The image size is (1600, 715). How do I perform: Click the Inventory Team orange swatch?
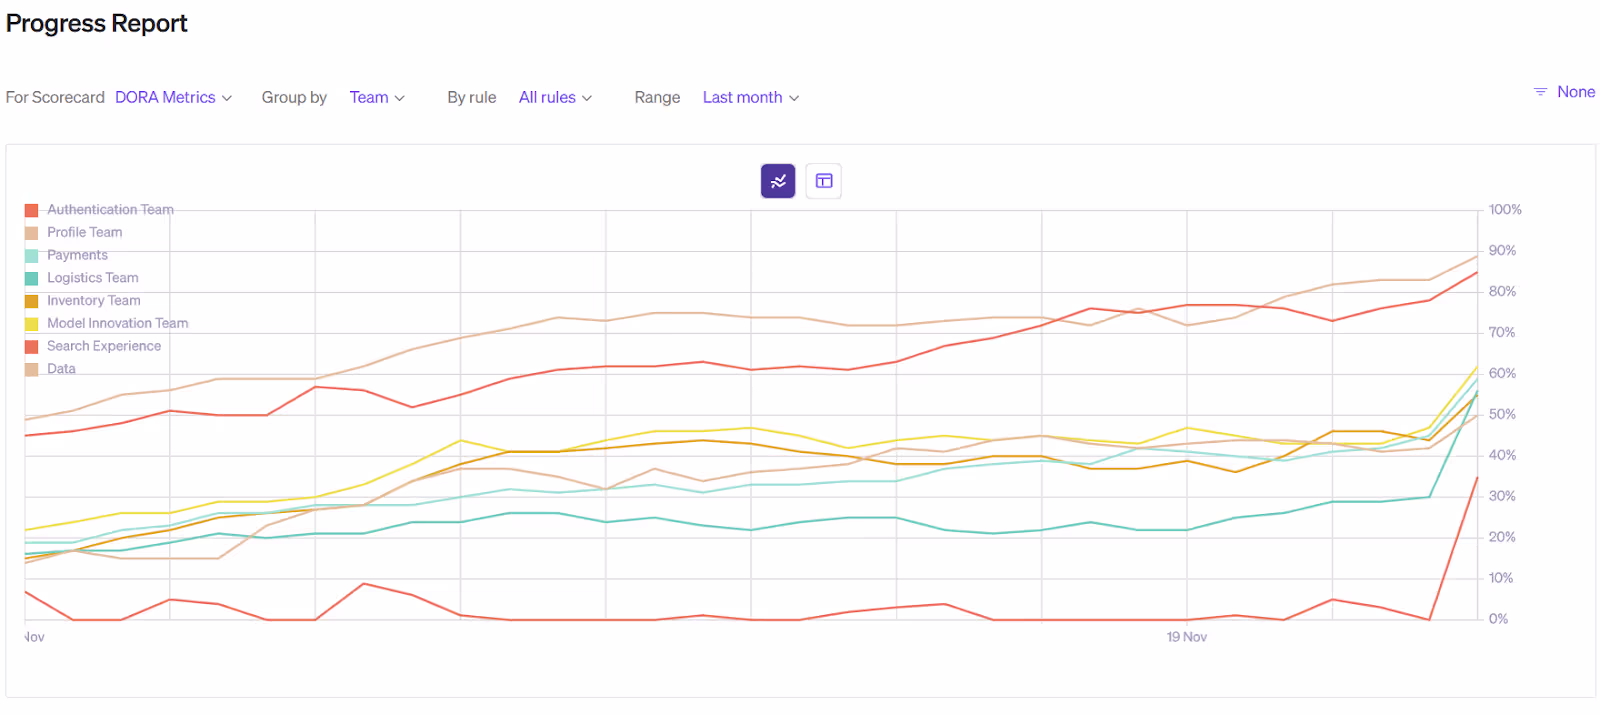(32, 301)
